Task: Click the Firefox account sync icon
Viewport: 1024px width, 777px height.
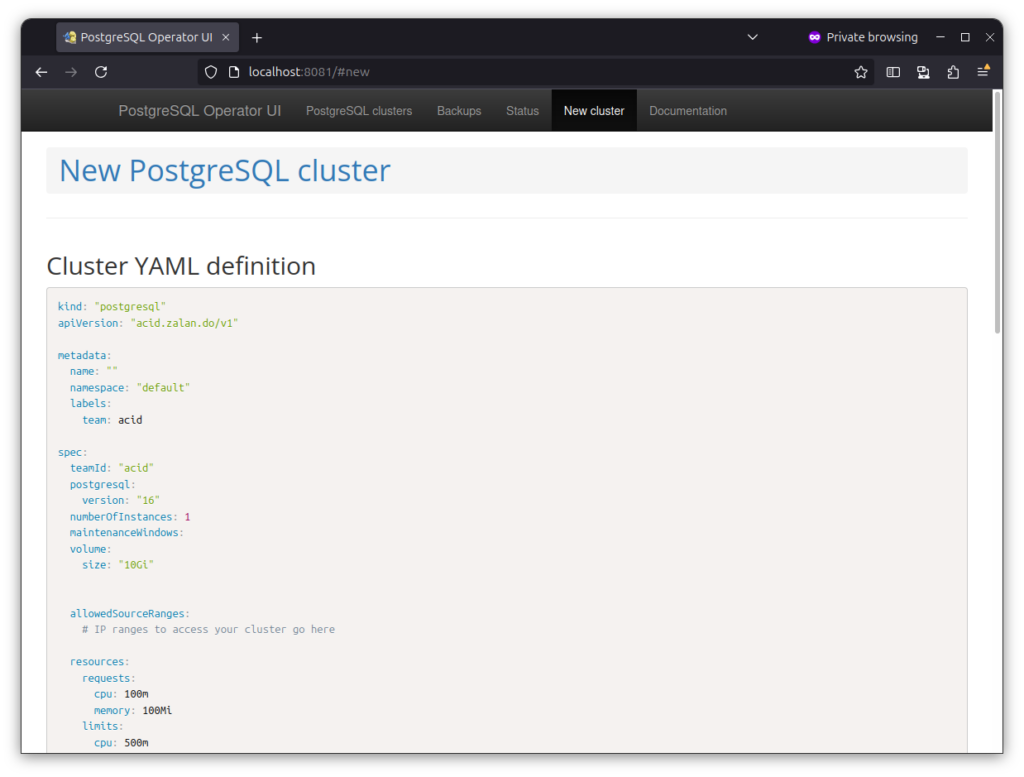Action: coord(923,71)
